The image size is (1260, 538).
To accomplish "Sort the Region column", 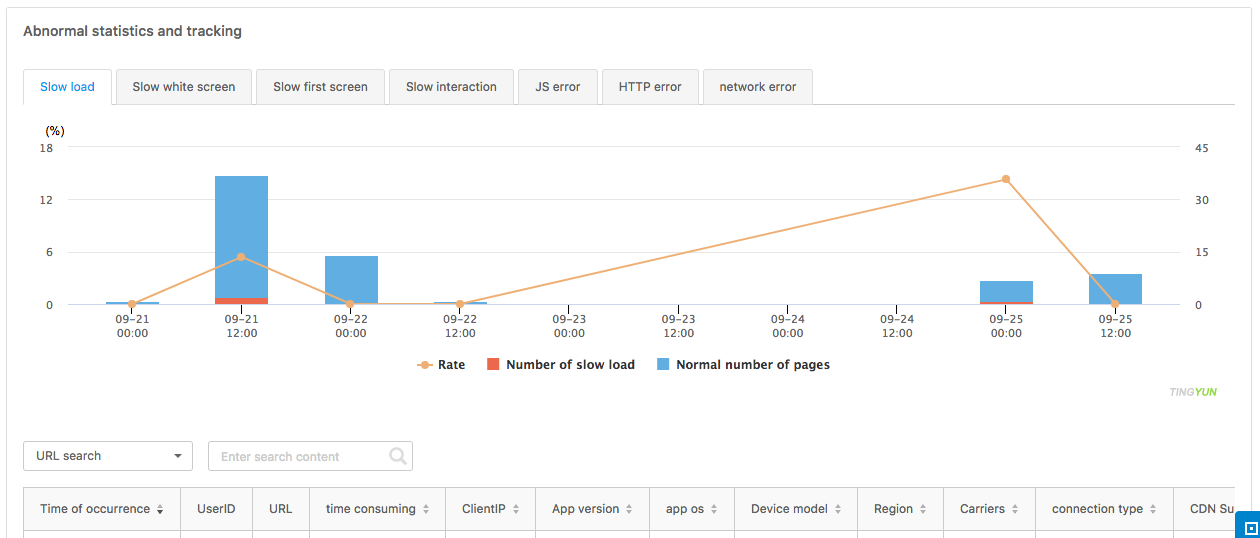I will [x=923, y=510].
